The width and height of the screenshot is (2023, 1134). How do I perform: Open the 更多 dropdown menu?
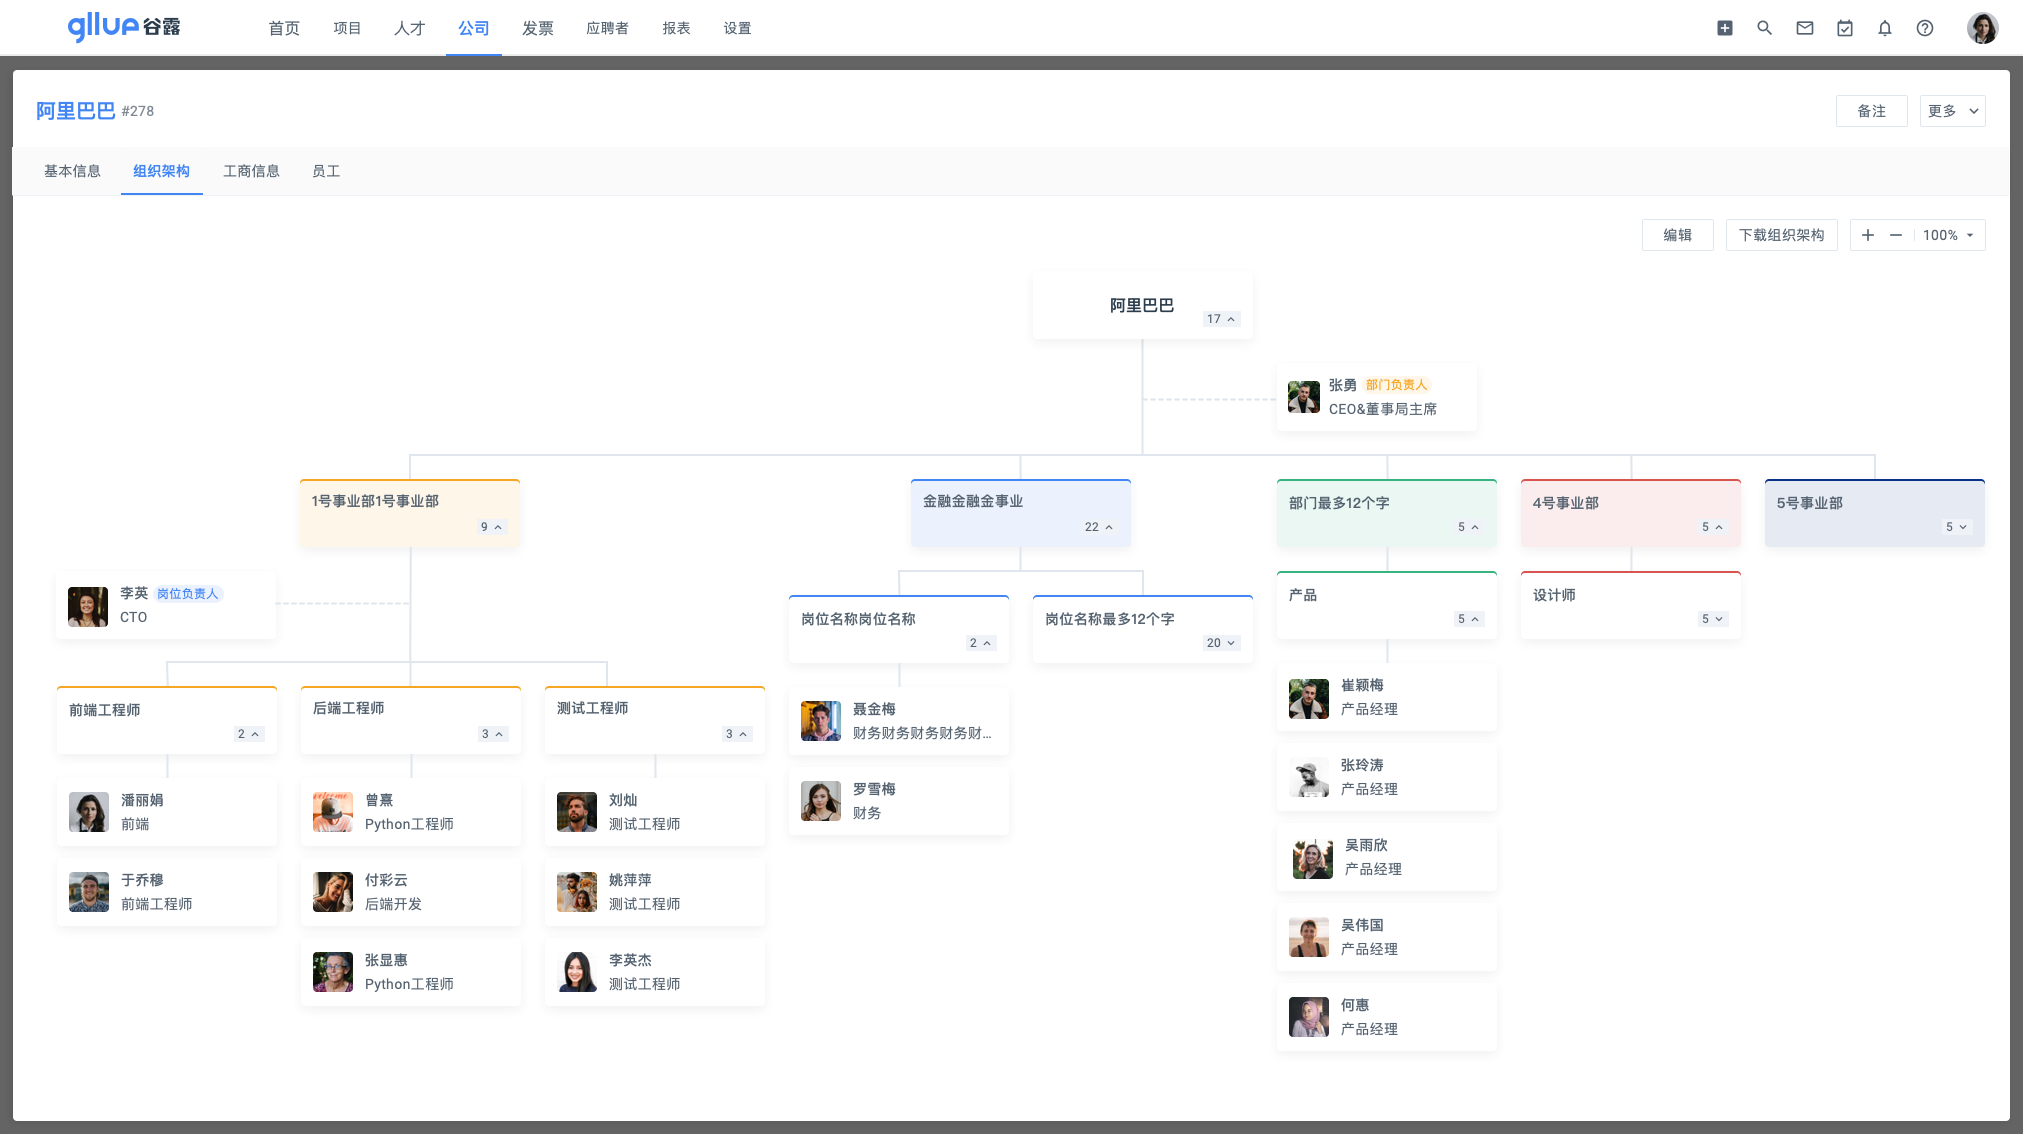click(x=1951, y=111)
